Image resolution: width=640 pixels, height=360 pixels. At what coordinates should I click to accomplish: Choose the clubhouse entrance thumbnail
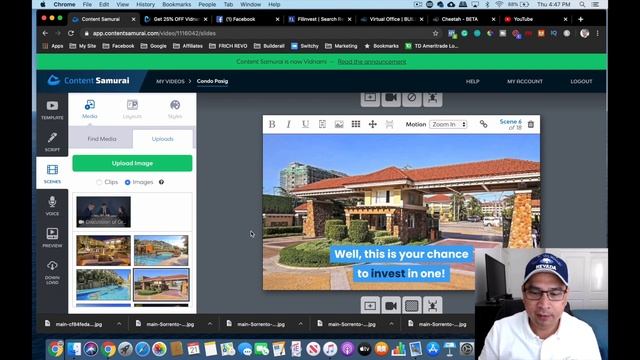click(x=161, y=284)
